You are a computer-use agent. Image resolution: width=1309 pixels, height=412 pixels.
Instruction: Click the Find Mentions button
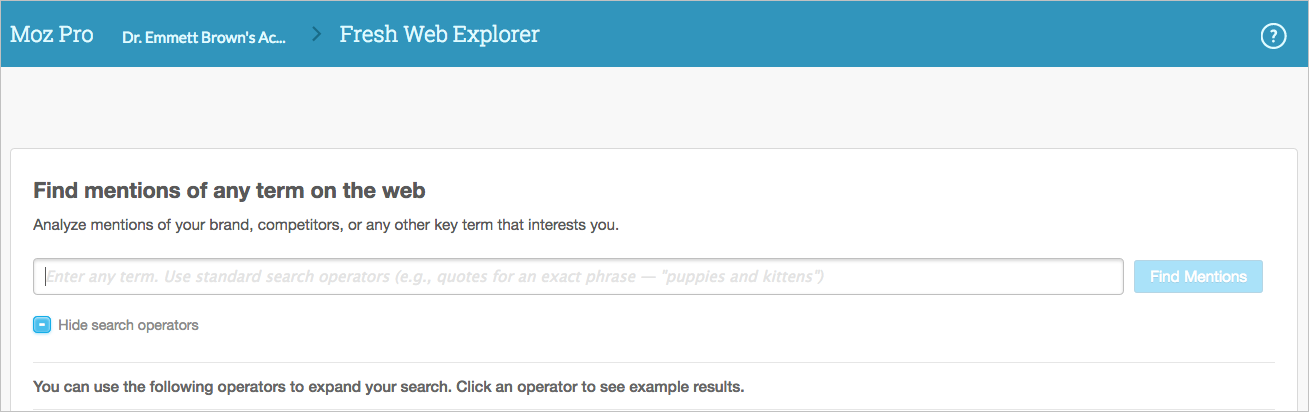(1198, 277)
